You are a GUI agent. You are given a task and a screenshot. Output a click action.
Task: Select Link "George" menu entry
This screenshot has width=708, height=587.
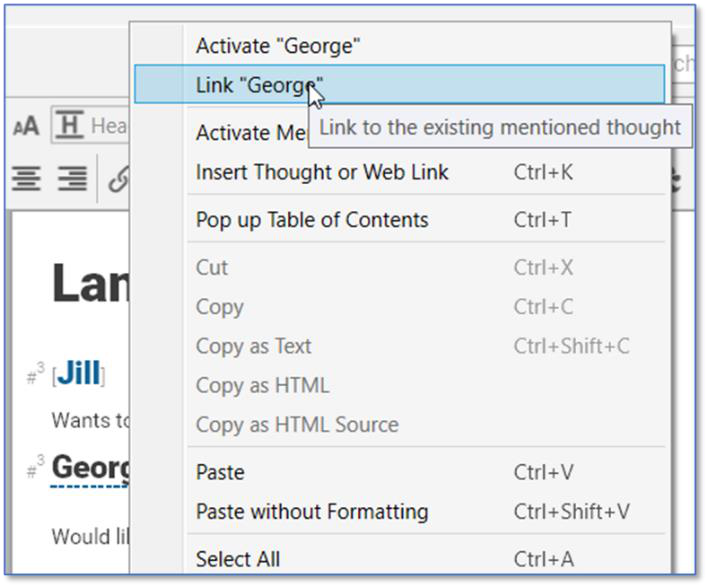(x=259, y=85)
